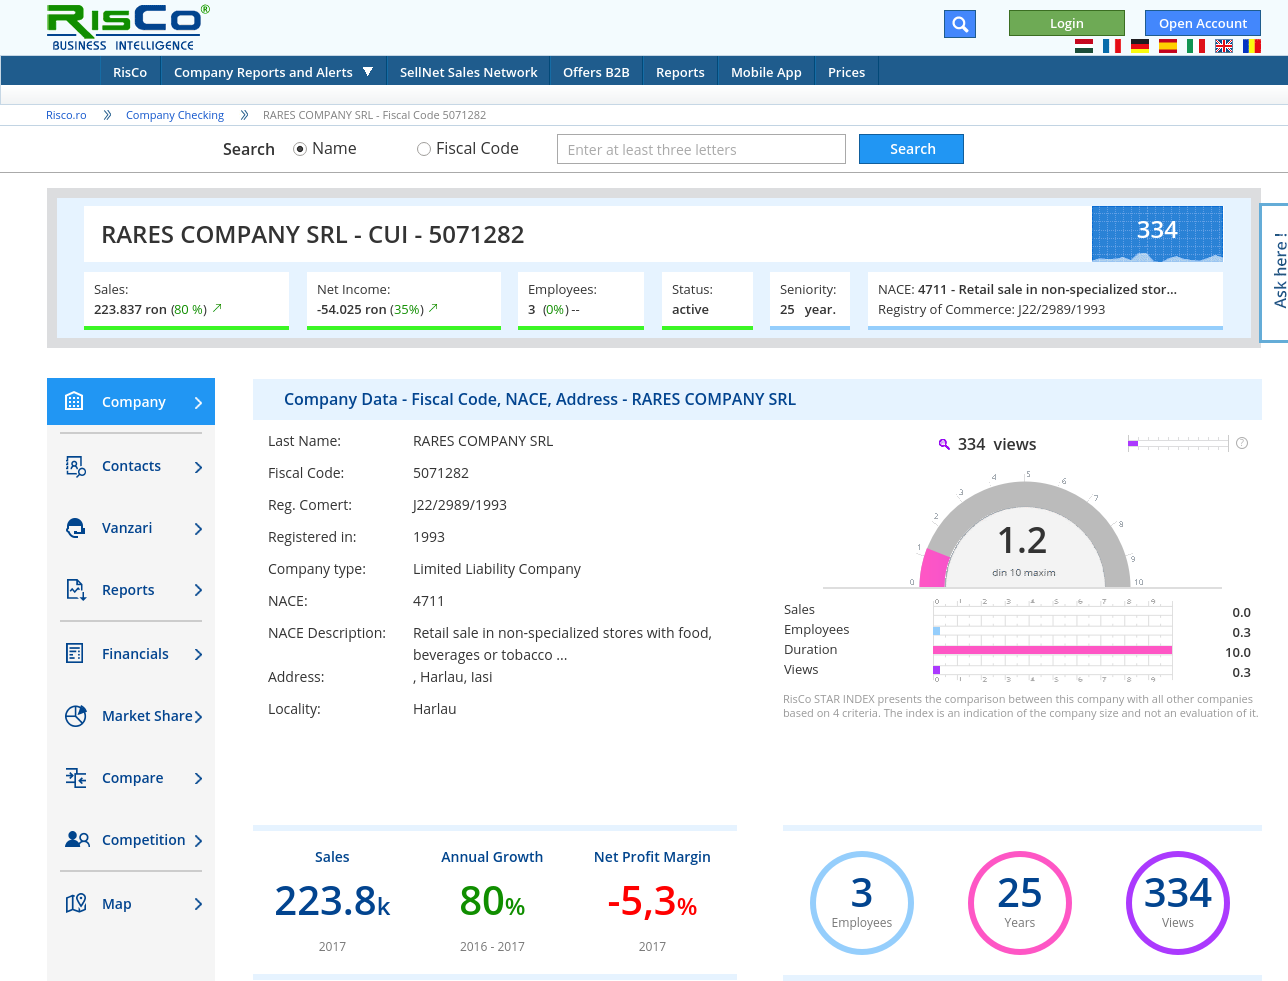Click the Financials sheet icon
The image size is (1288, 981).
(x=75, y=653)
